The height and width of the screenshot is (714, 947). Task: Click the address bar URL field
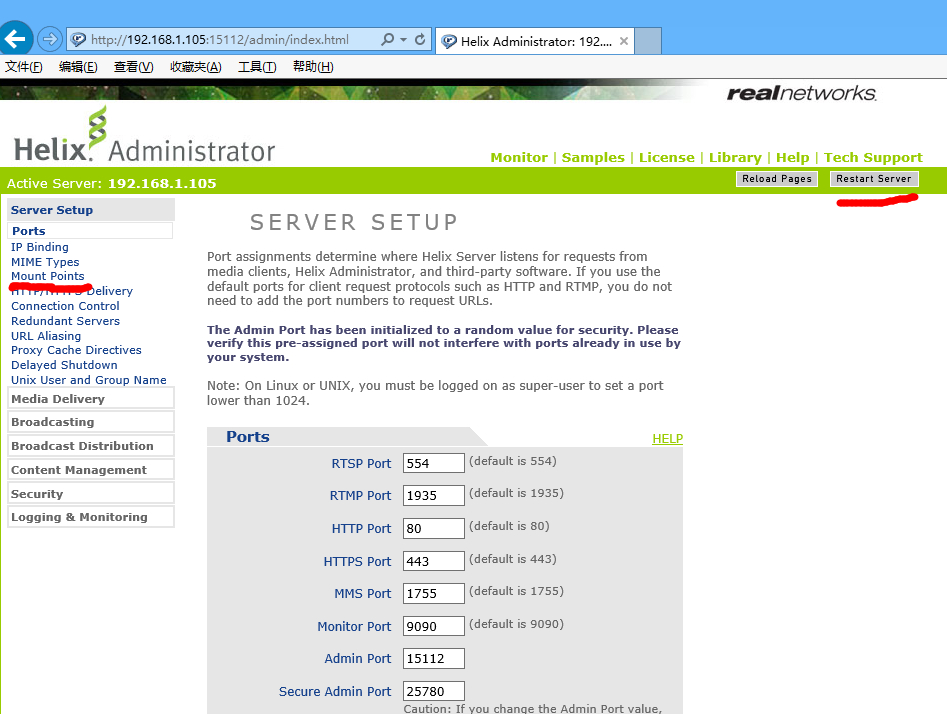[x=220, y=40]
